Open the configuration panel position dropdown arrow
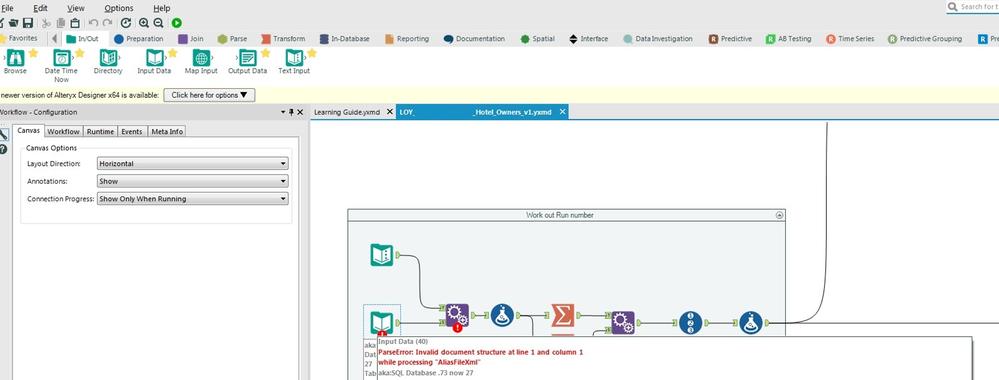The height and width of the screenshot is (380, 999). [x=284, y=112]
